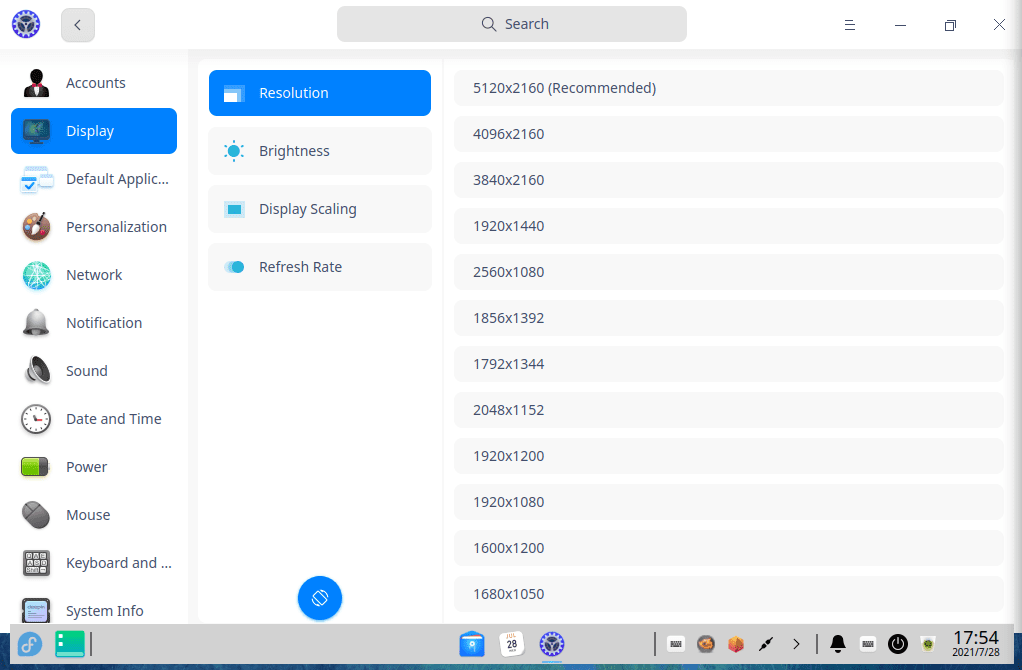The height and width of the screenshot is (670, 1022).
Task: Select 3840x2160 resolution
Action: tap(729, 180)
